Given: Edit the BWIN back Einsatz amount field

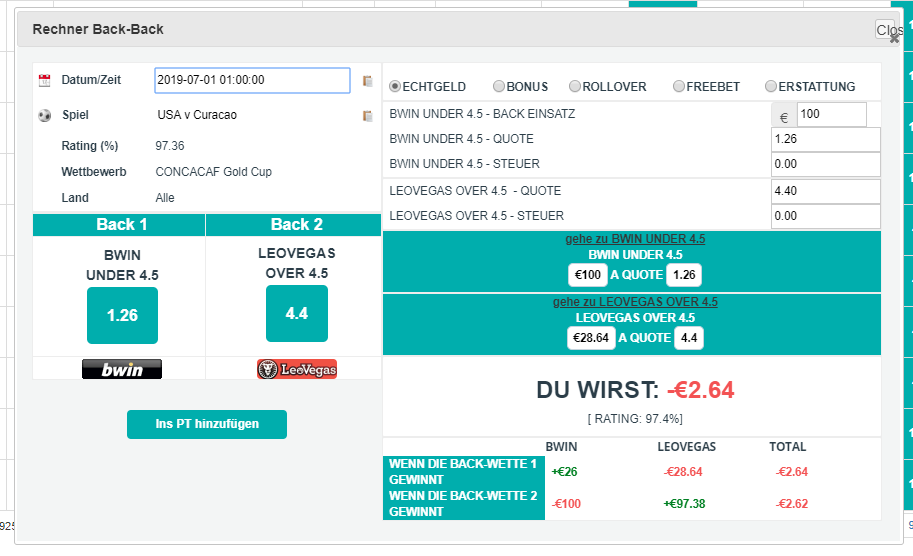Looking at the screenshot, I should 831,114.
